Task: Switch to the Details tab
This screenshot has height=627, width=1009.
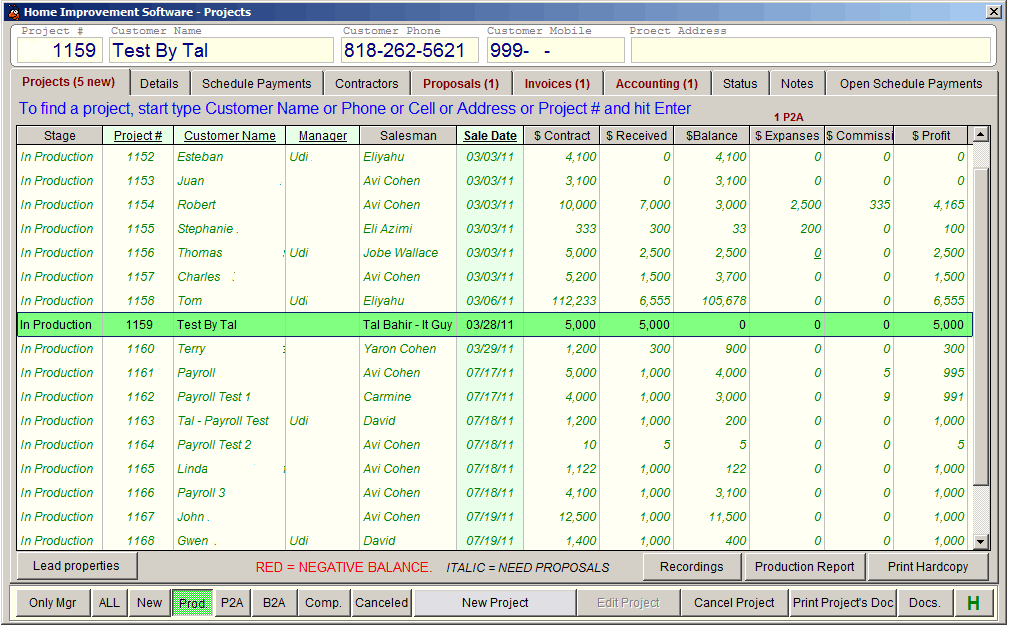Action: pyautogui.click(x=159, y=84)
